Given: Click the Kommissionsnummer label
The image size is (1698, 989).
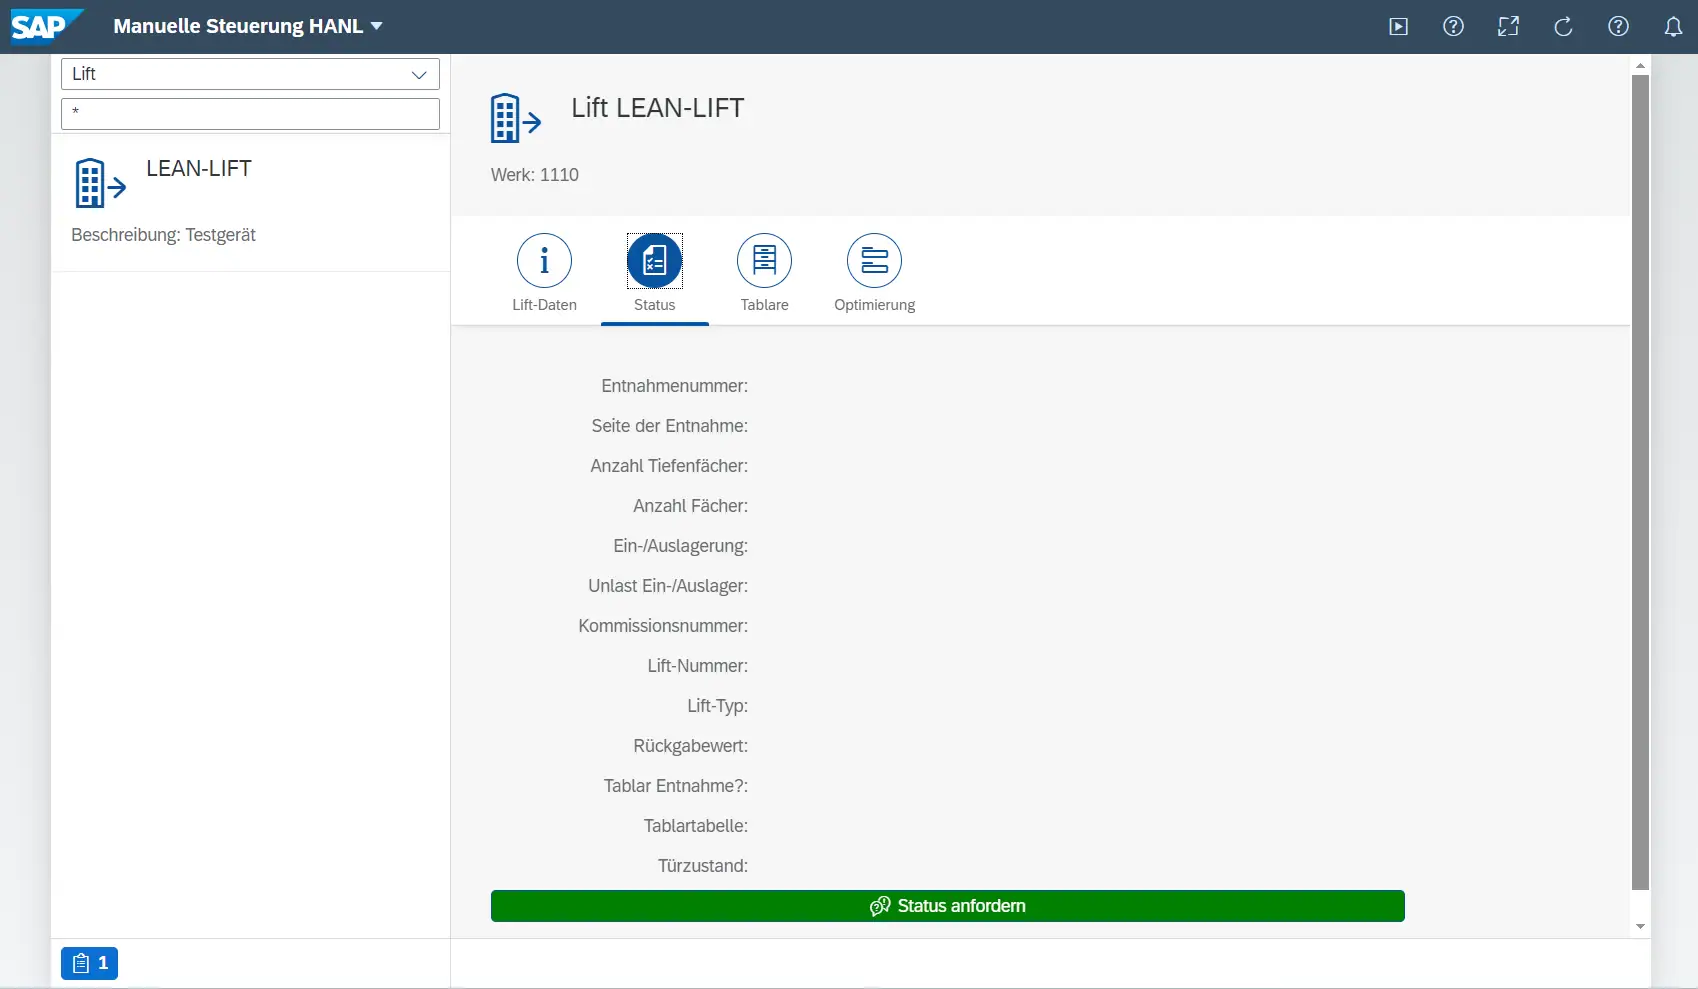Looking at the screenshot, I should [x=663, y=626].
